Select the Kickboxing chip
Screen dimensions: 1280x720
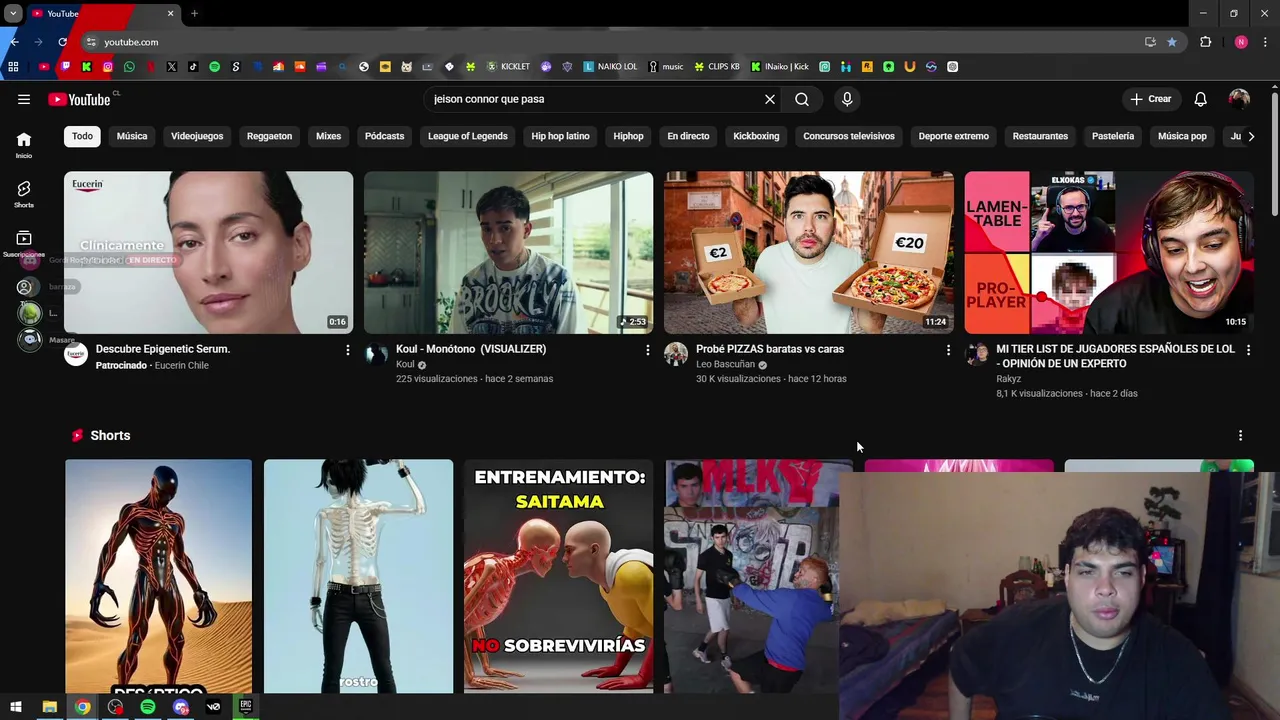coord(756,136)
